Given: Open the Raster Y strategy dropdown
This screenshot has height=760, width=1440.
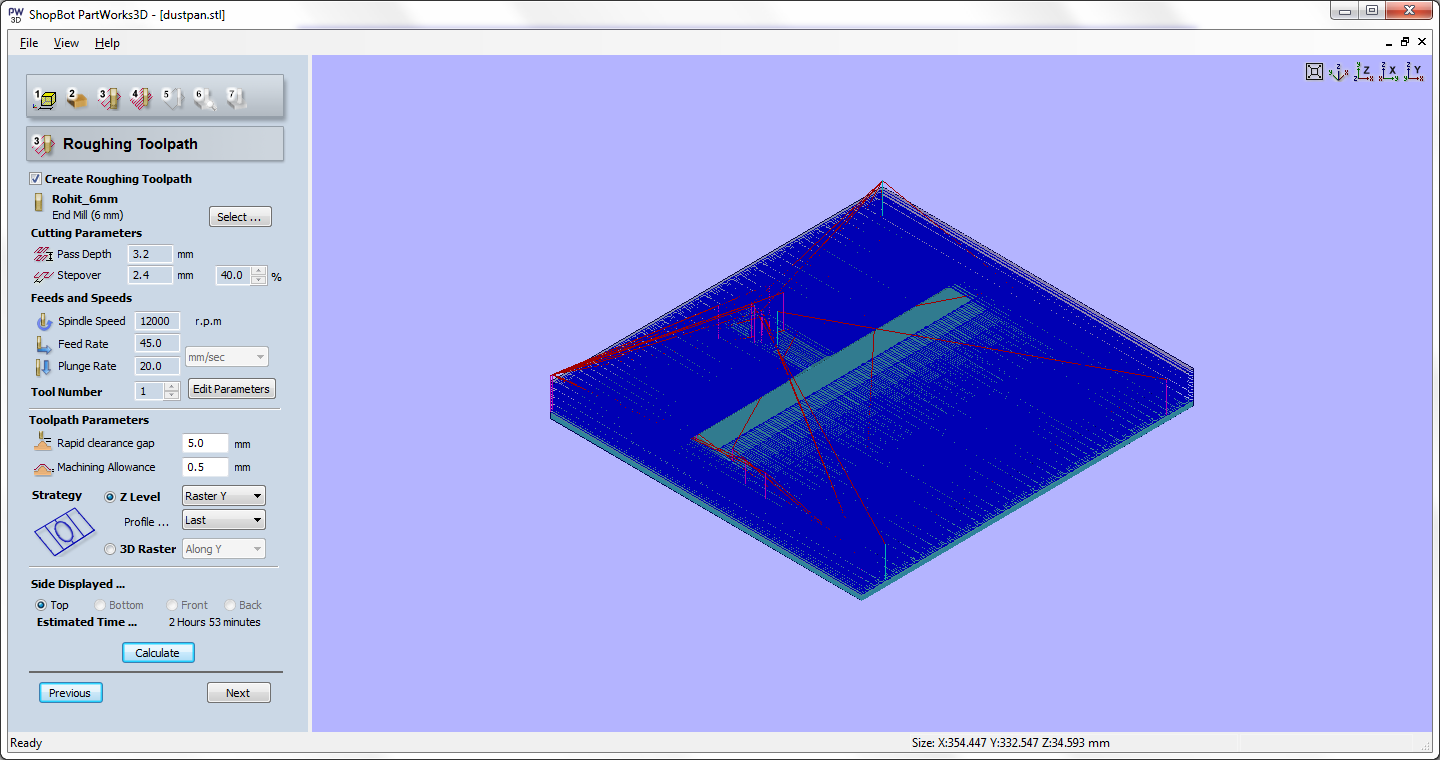Looking at the screenshot, I should [x=224, y=496].
